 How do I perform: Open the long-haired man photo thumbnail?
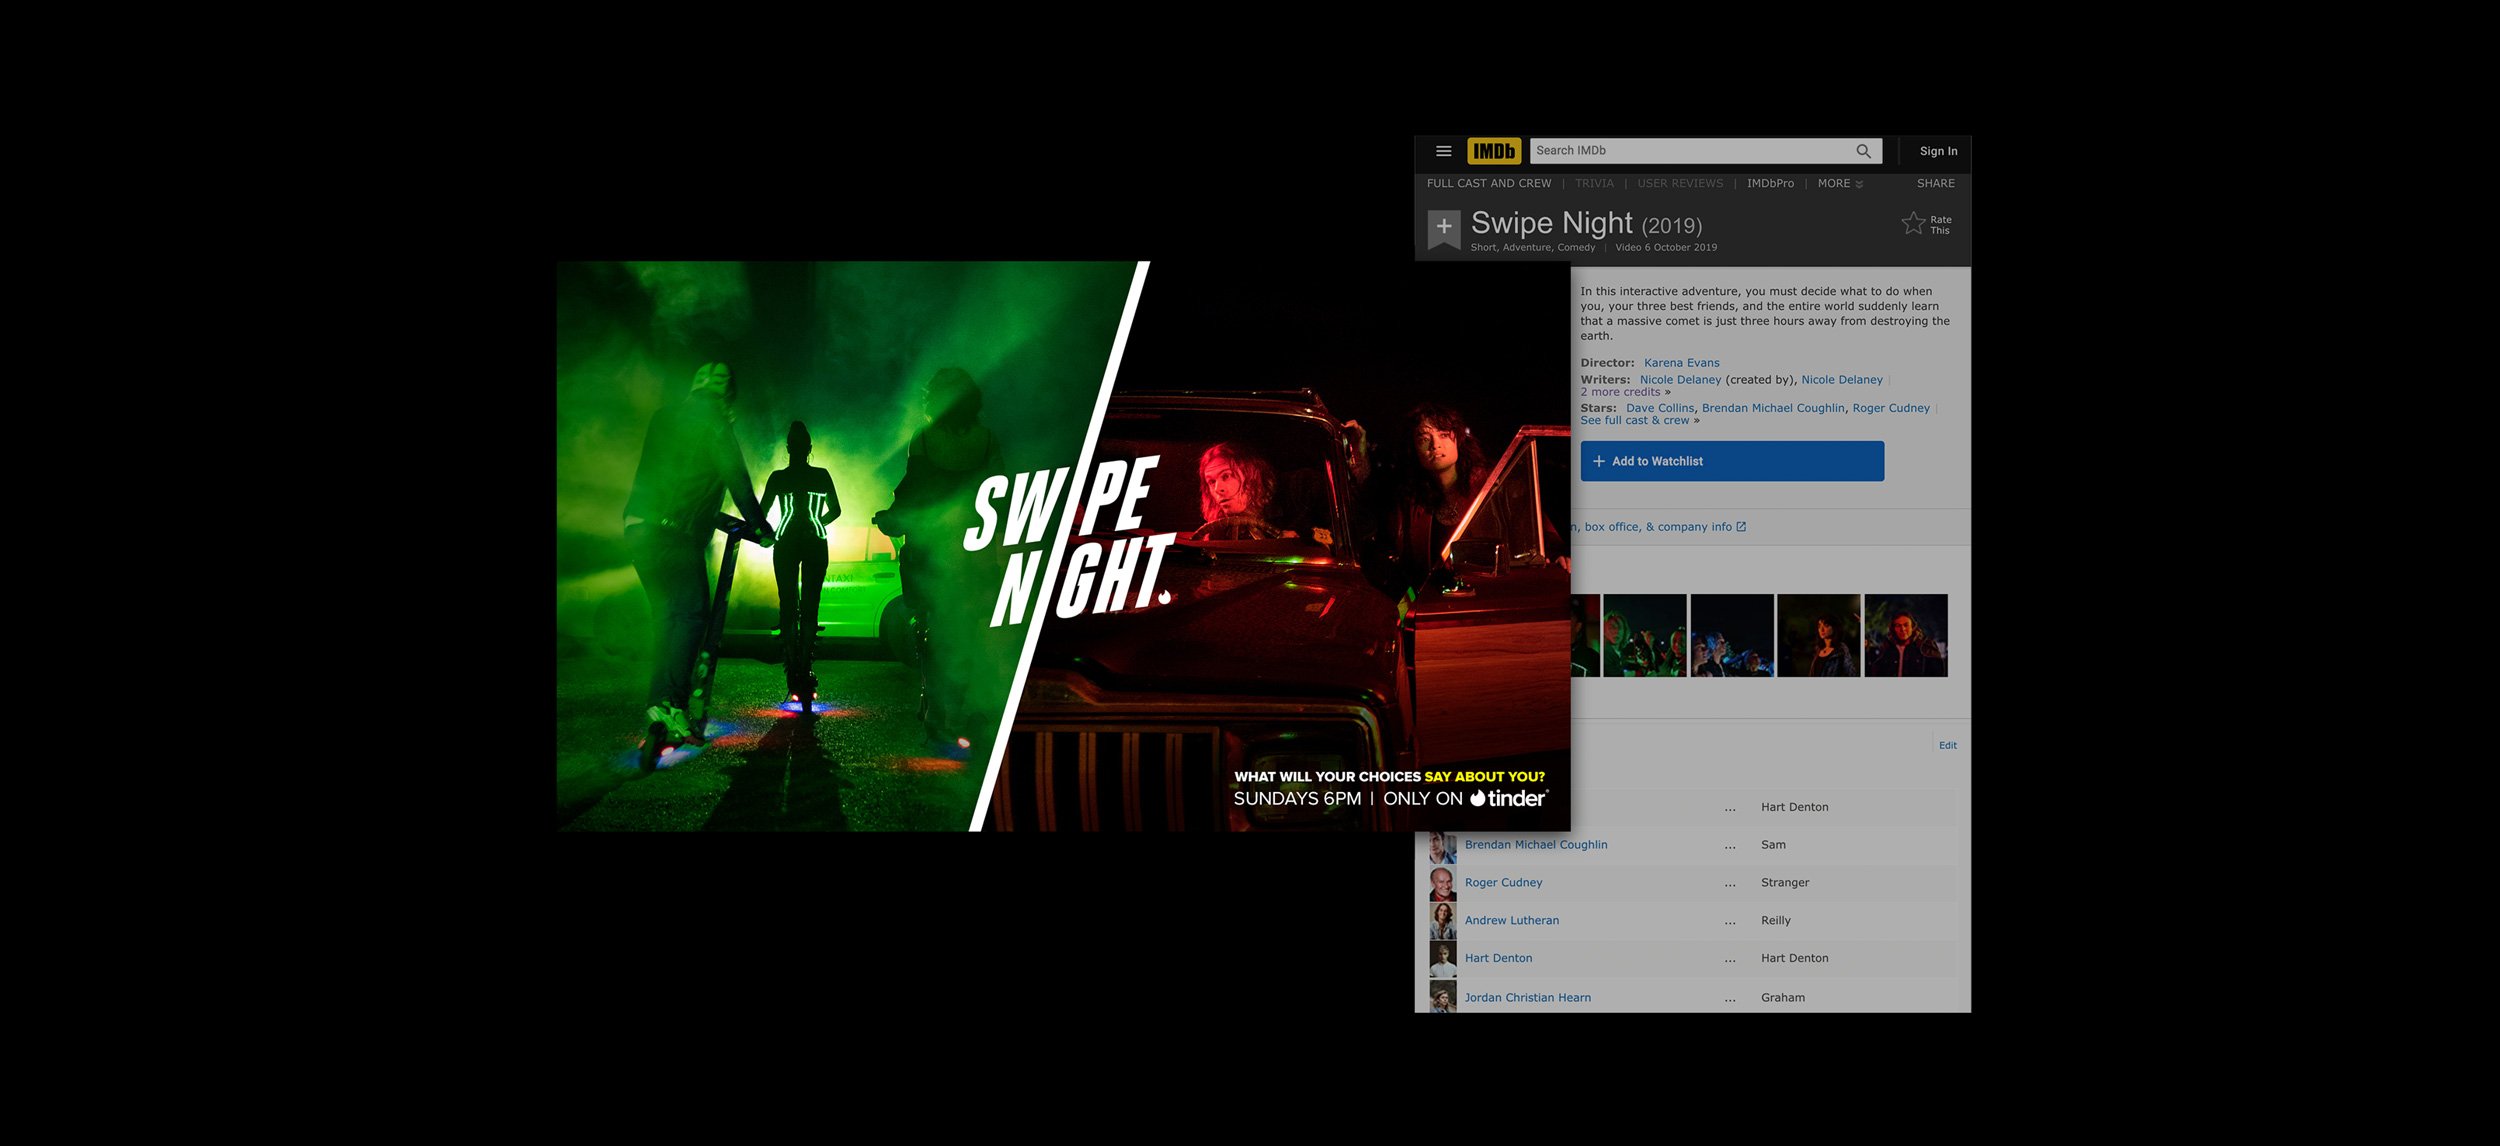coord(1906,636)
